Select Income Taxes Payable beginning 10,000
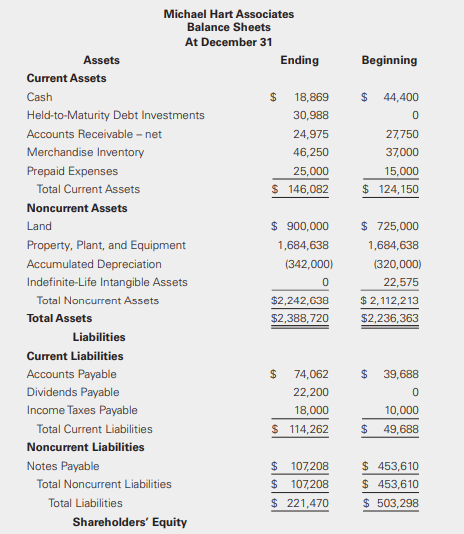This screenshot has height=534, width=464. [402, 410]
